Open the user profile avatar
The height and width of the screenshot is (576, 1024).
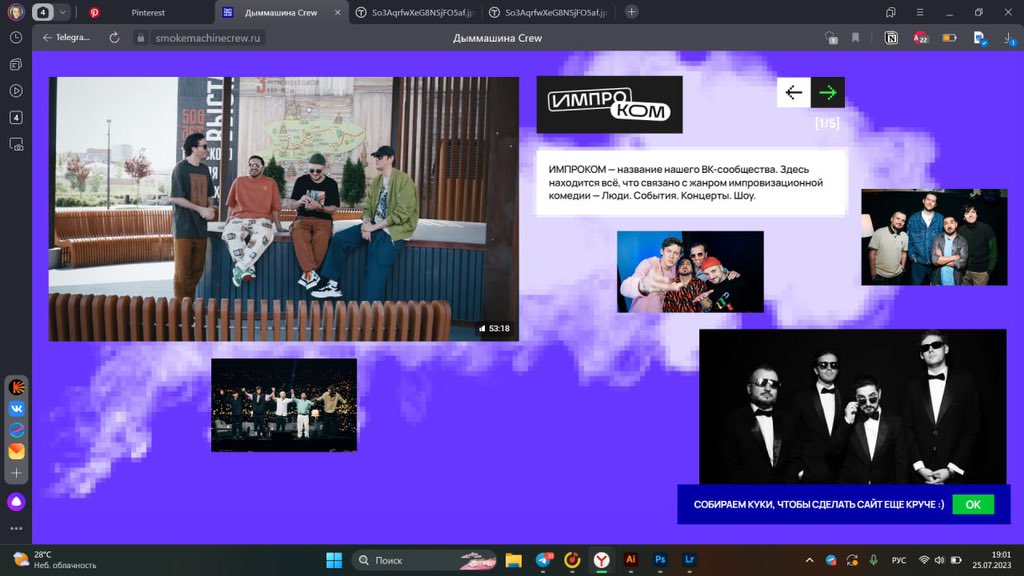click(x=16, y=12)
